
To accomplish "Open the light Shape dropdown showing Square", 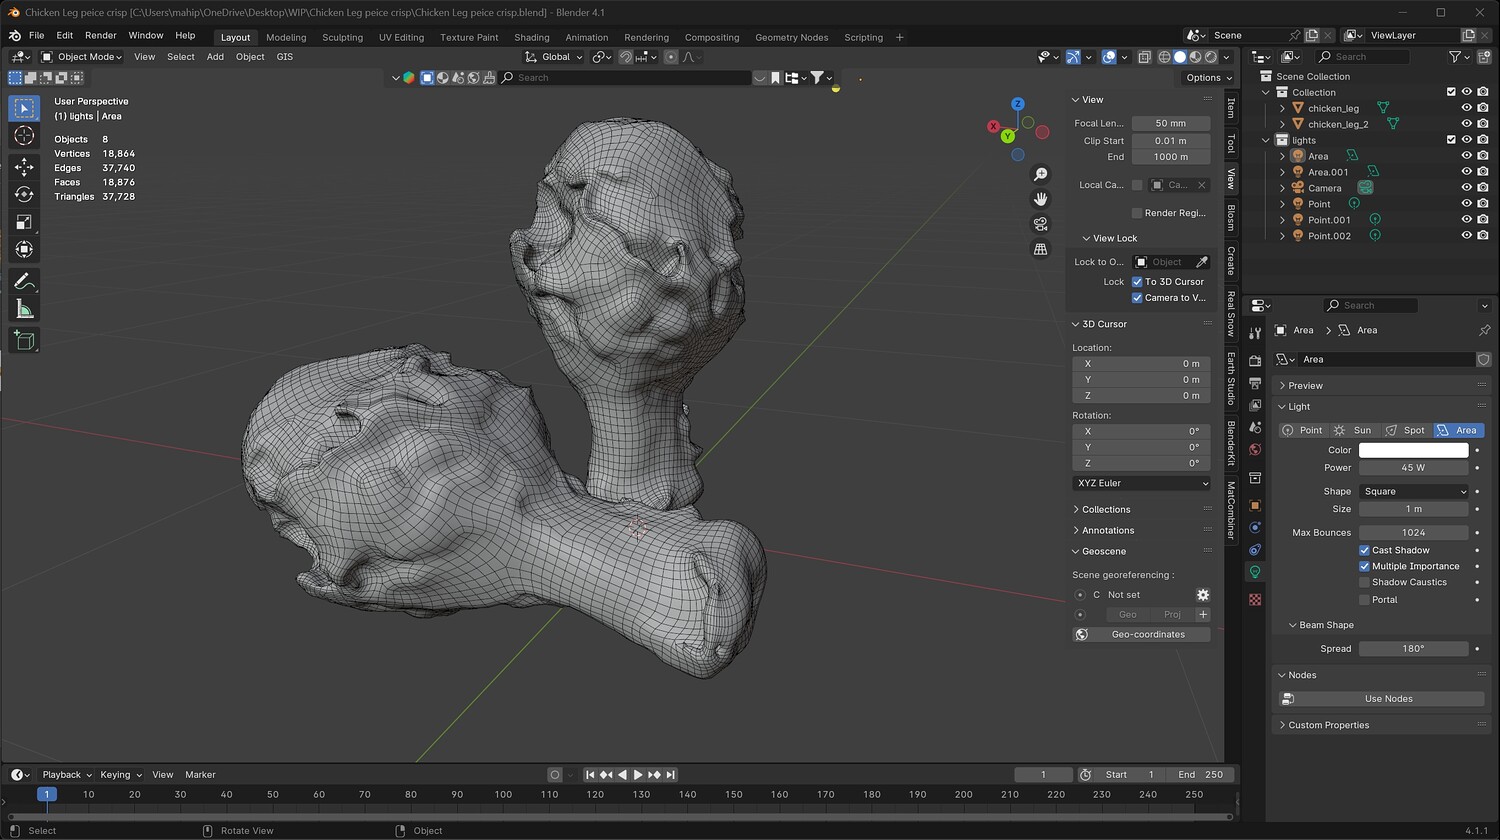I will [x=1413, y=491].
